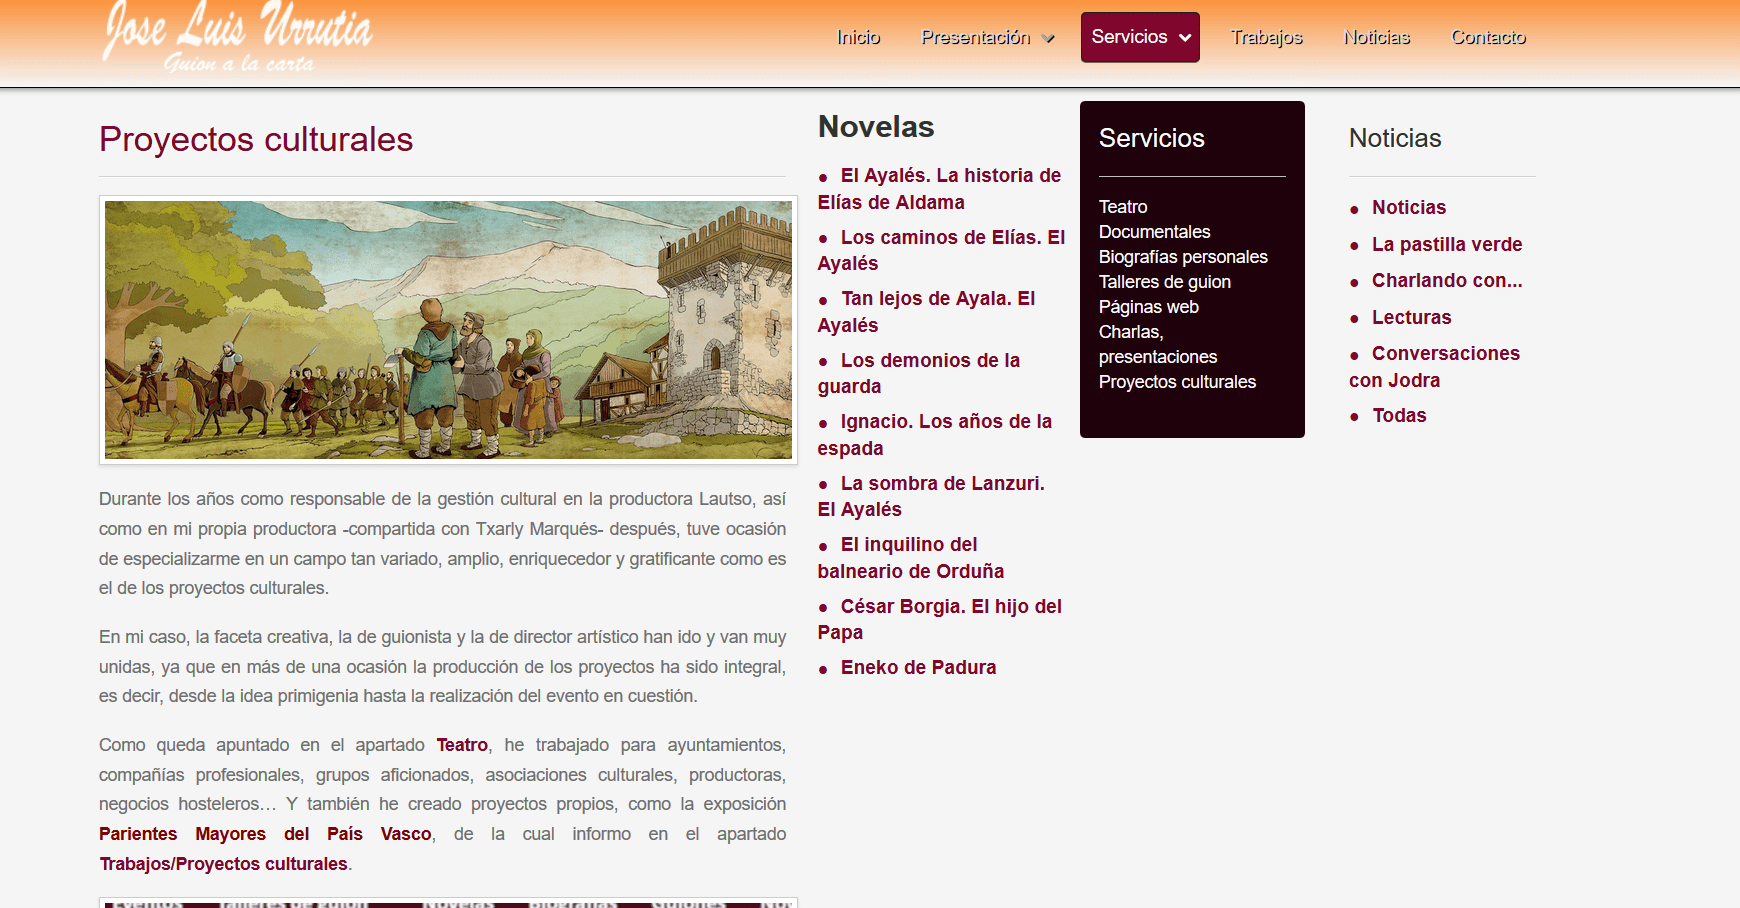Select Talleres de guion in Servicios panel
The height and width of the screenshot is (908, 1740).
[1165, 282]
